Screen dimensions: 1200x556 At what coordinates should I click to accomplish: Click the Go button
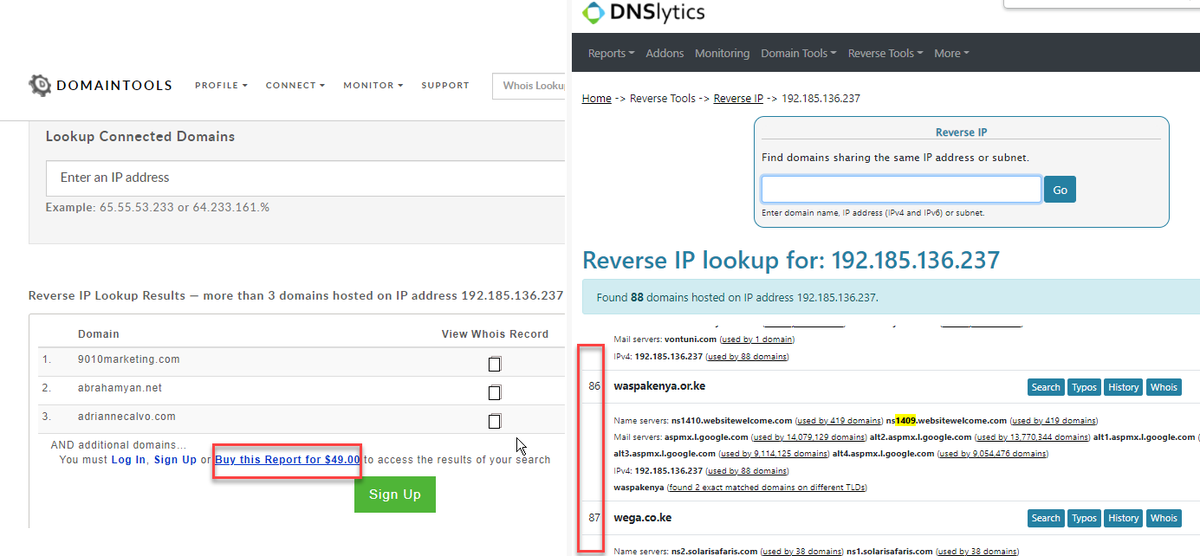[x=1060, y=189]
